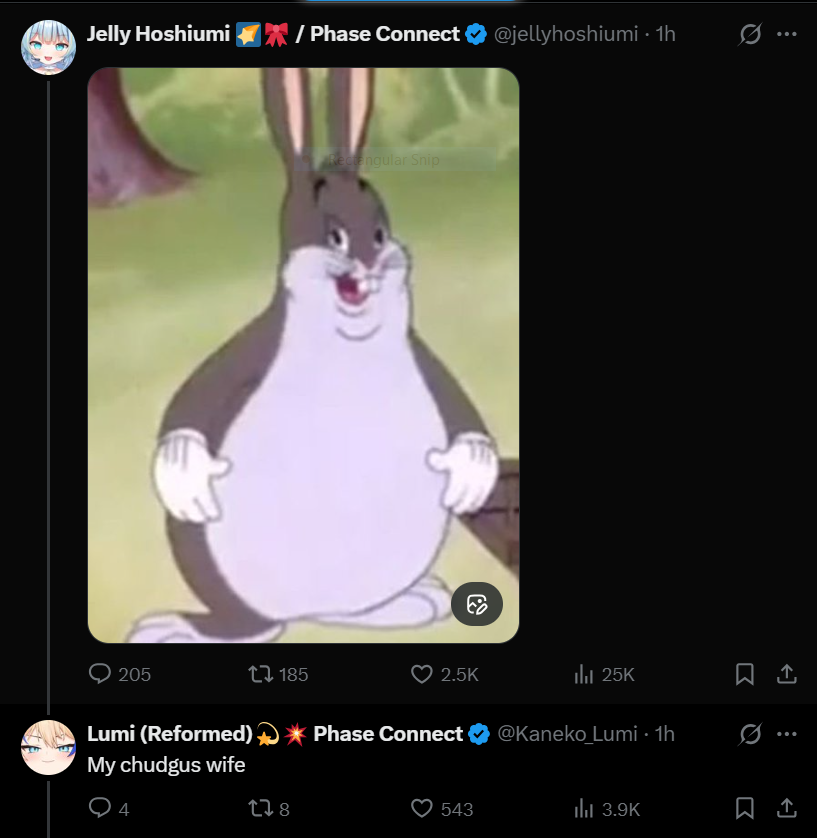View analytics for Lumi's reply 3.9K

tap(606, 808)
